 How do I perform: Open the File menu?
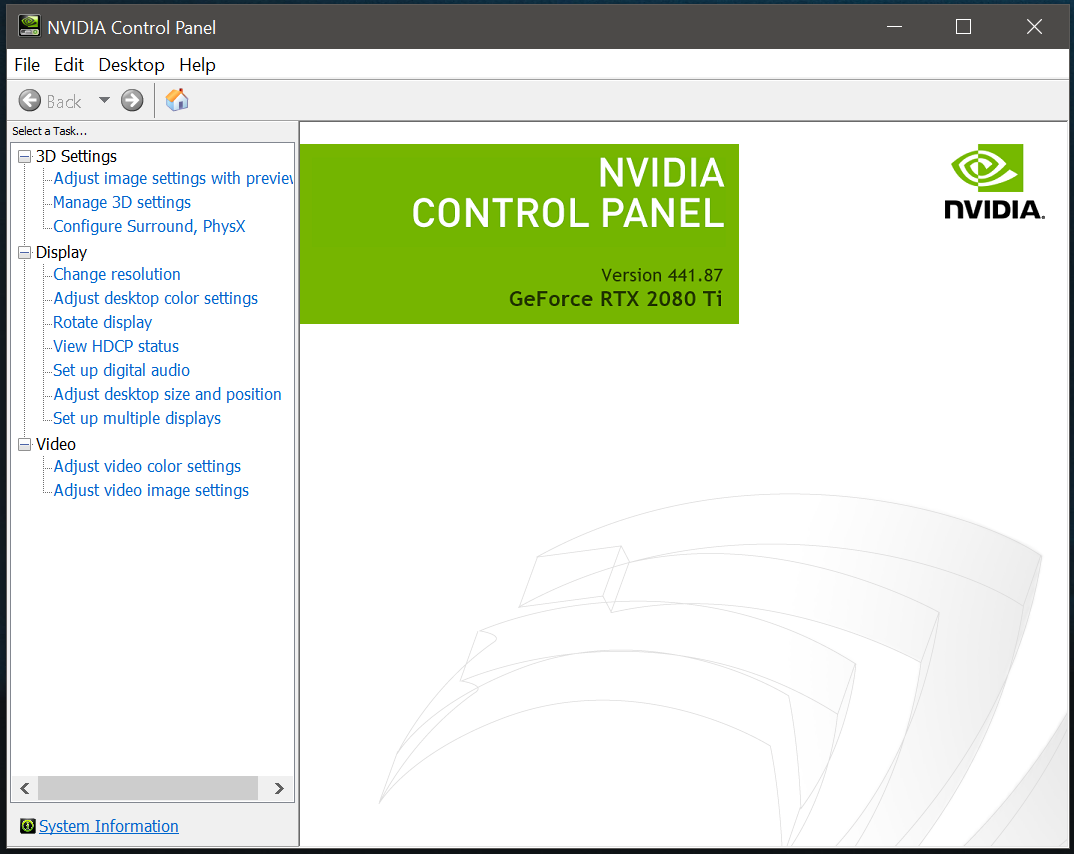[27, 65]
